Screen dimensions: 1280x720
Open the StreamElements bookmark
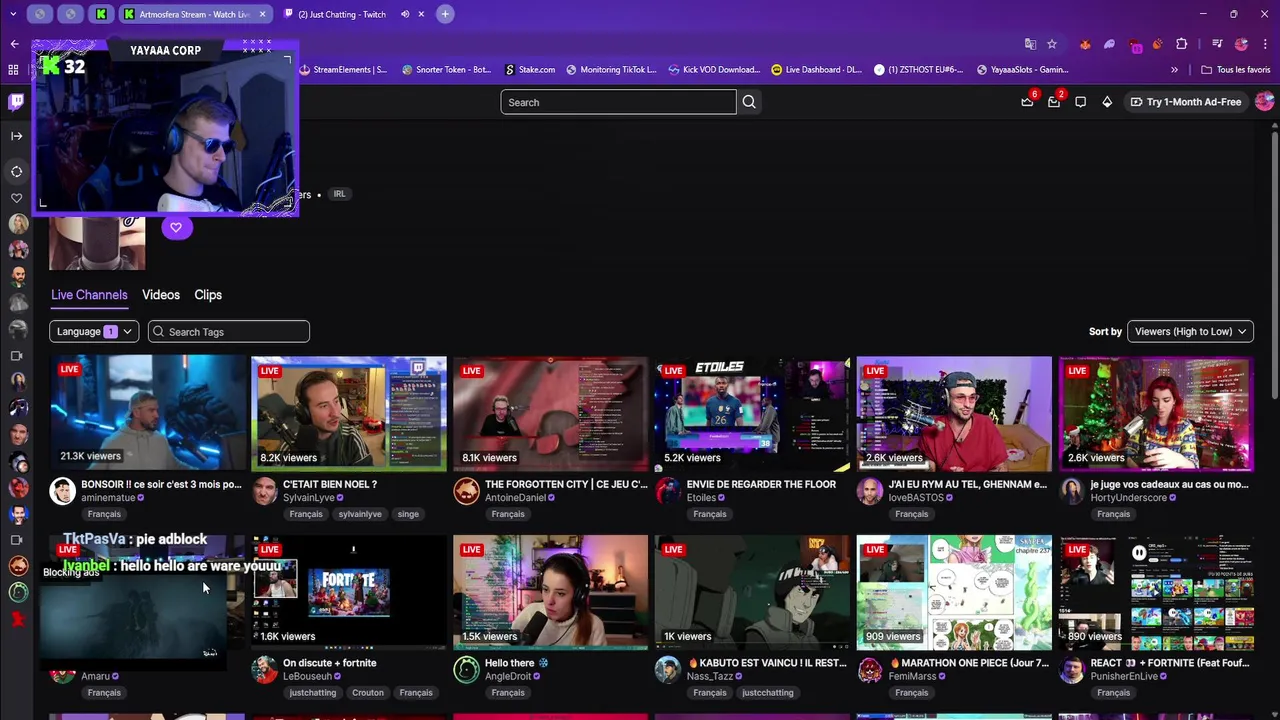click(343, 70)
